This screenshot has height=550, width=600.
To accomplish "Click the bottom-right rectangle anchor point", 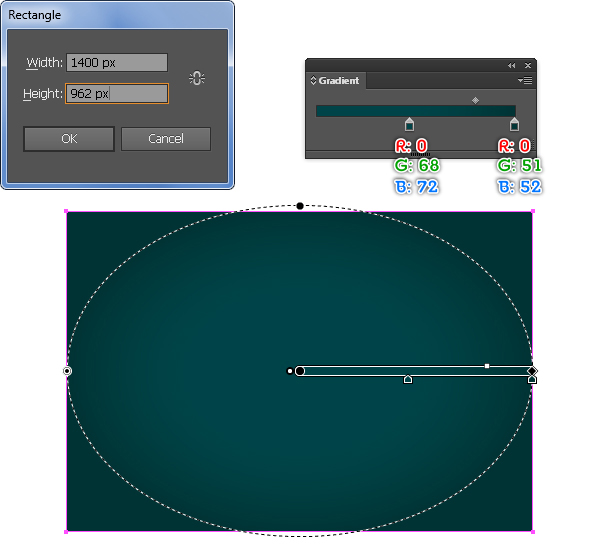I will coord(533,532).
